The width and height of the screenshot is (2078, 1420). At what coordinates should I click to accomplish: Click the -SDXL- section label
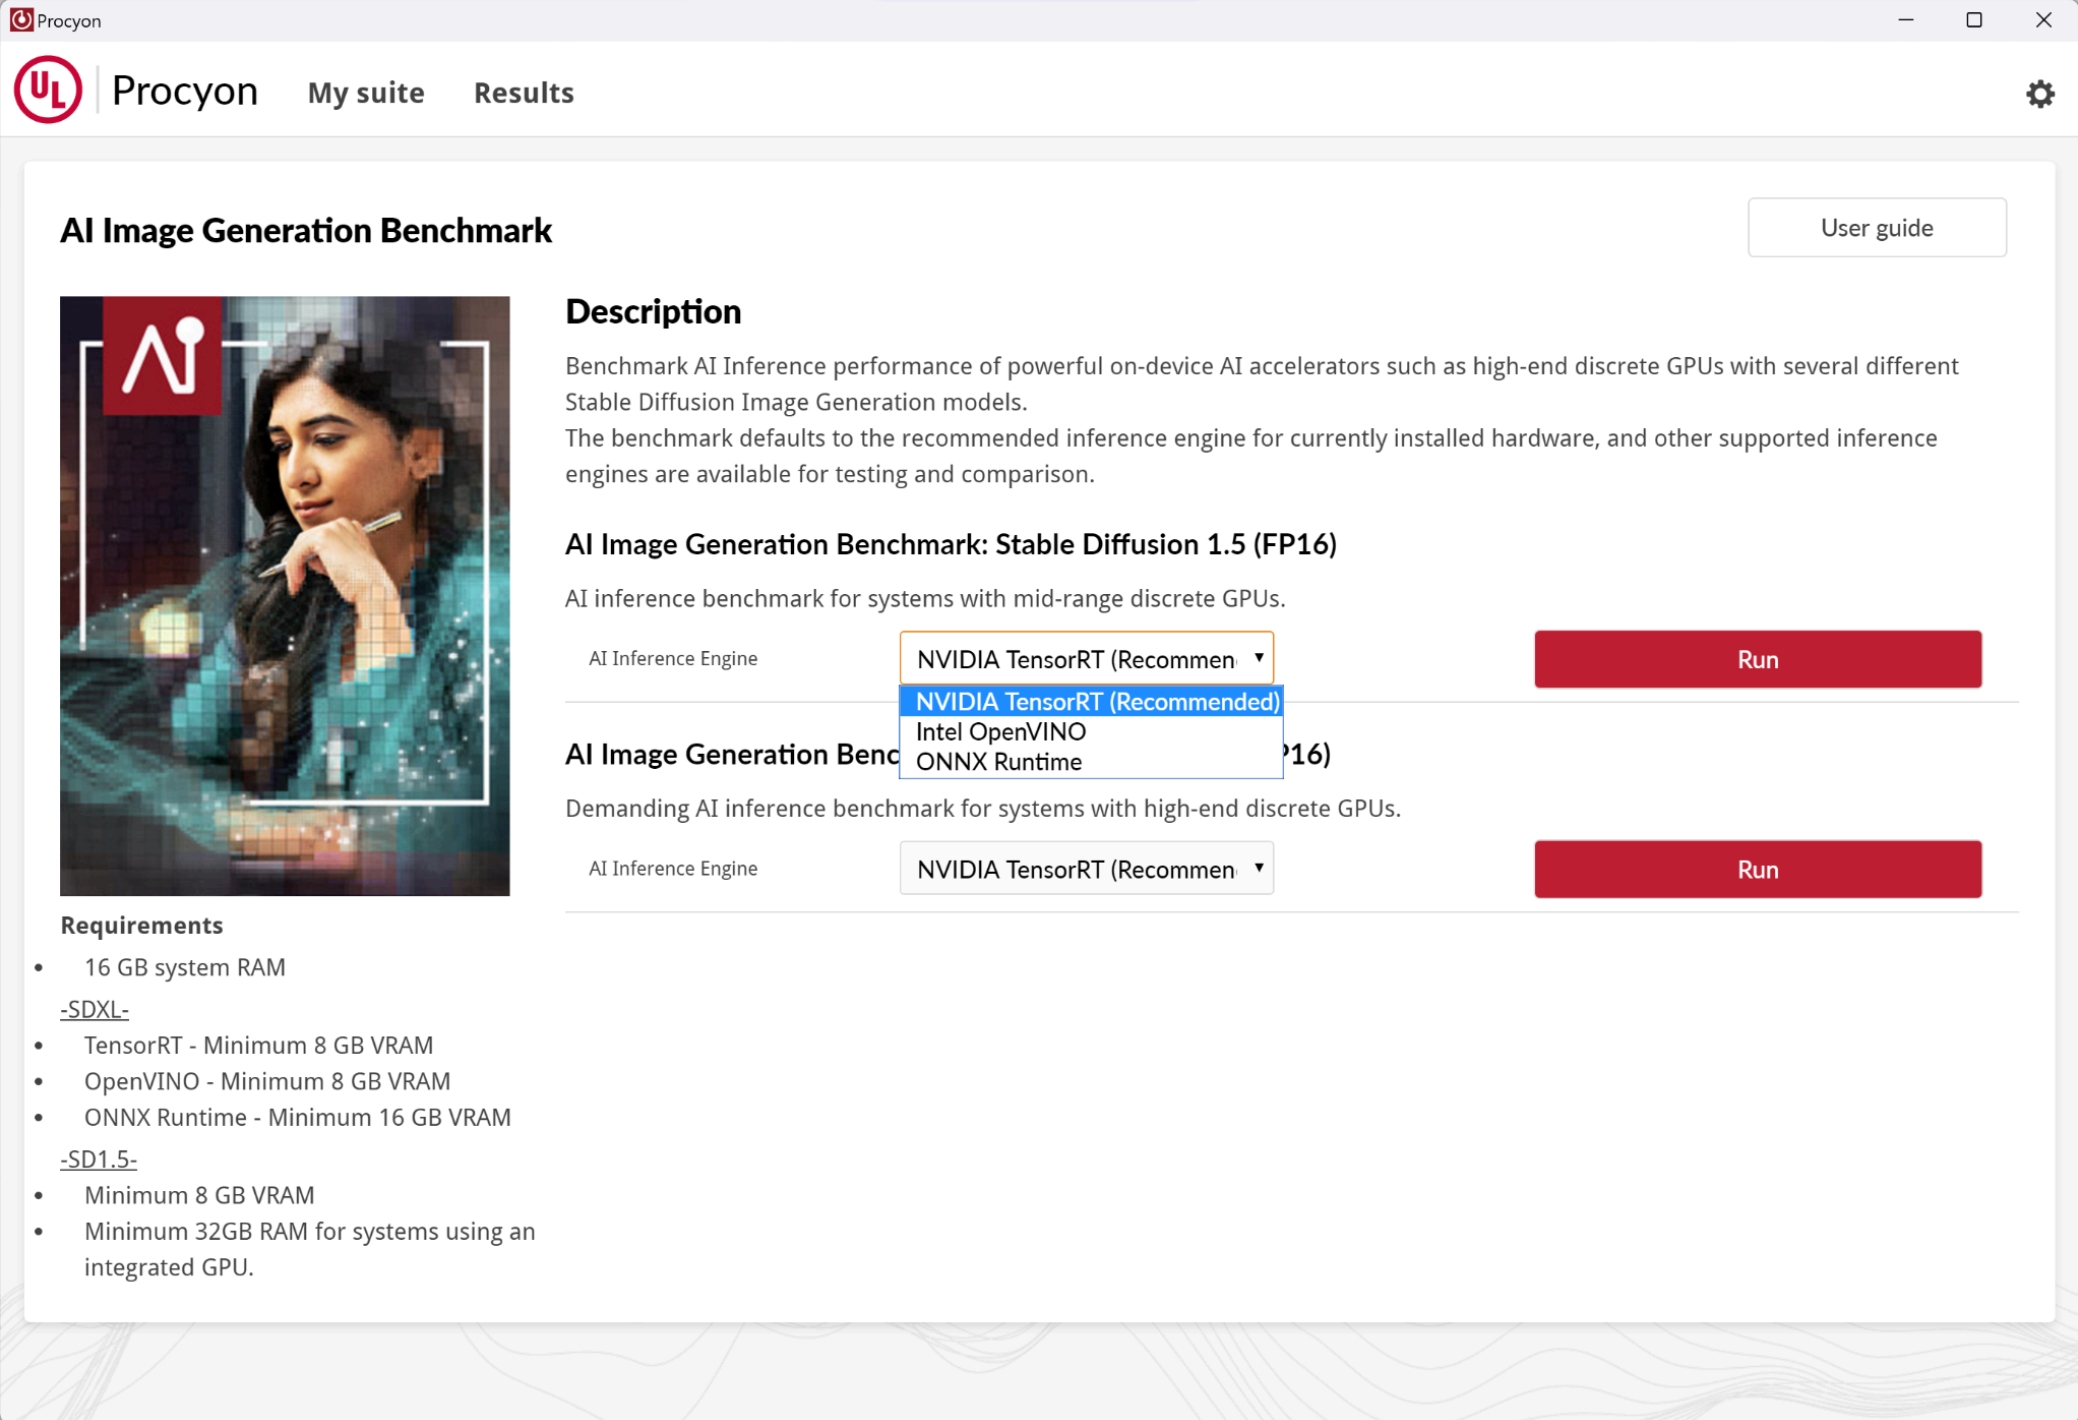pos(95,1009)
